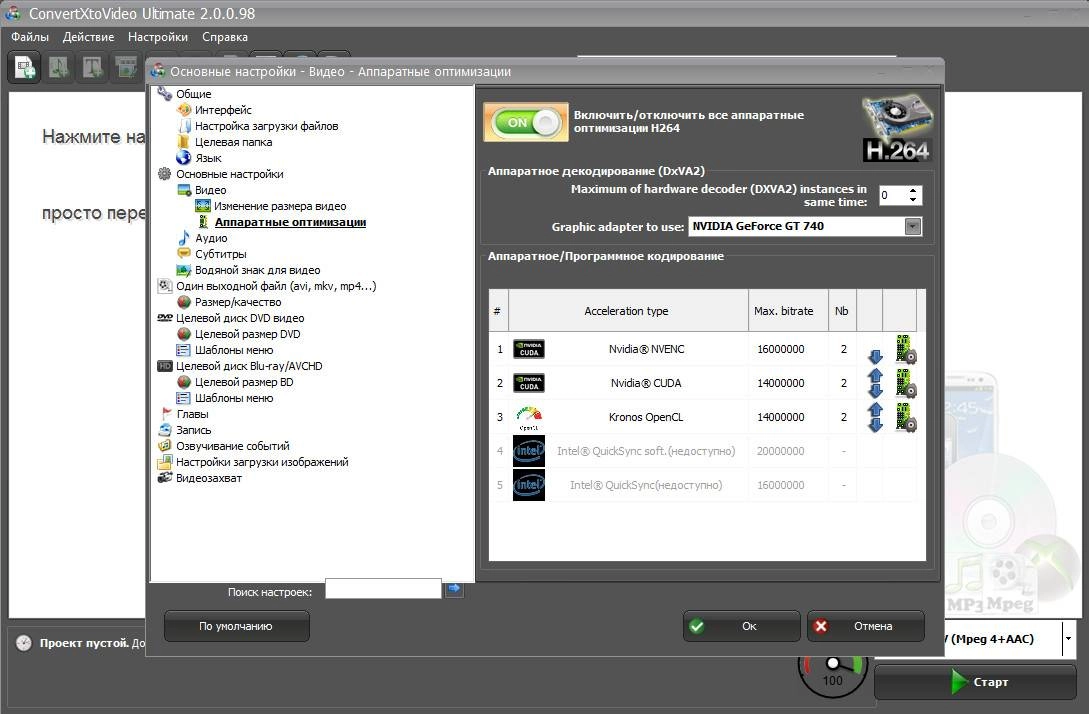
Task: Select Видео tree item
Action: click(210, 190)
